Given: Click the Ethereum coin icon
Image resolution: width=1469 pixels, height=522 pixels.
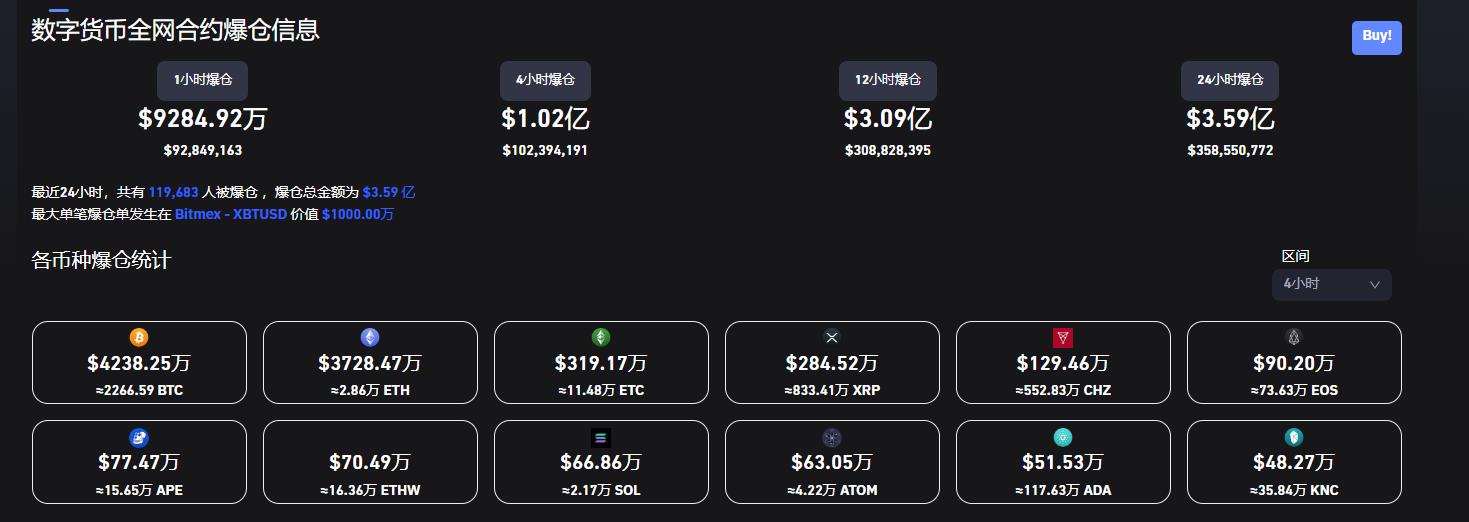Looking at the screenshot, I should [x=370, y=337].
